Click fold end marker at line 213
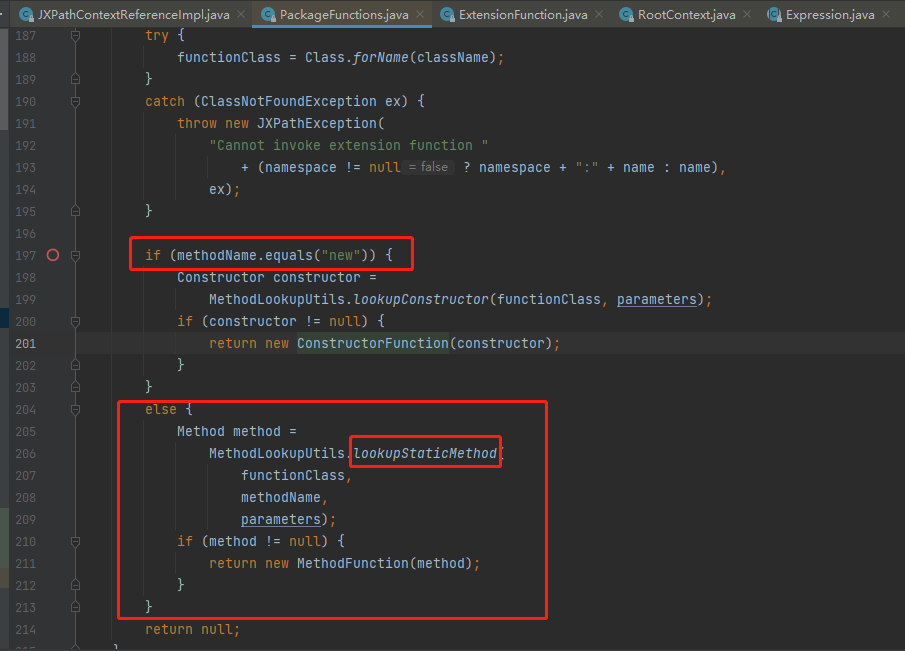This screenshot has width=905, height=651. [x=75, y=607]
